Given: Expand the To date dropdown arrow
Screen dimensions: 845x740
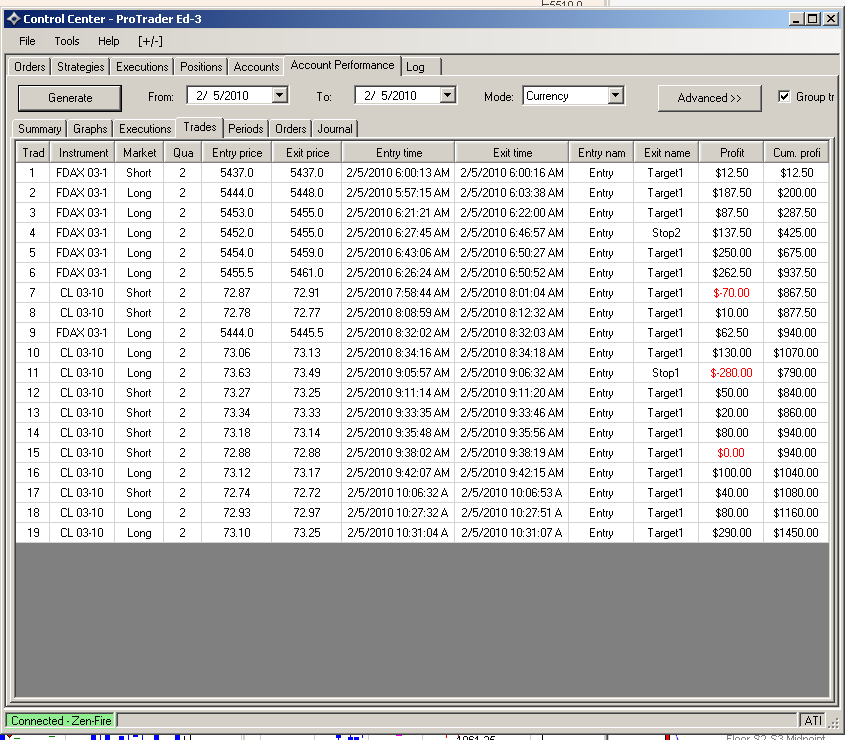Looking at the screenshot, I should (447, 95).
